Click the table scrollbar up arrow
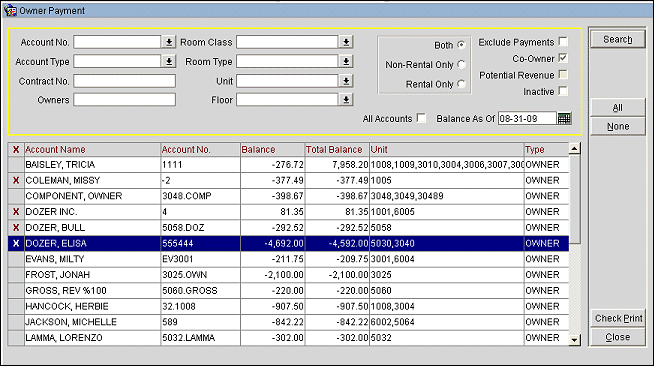The image size is (654, 366). pos(574,149)
